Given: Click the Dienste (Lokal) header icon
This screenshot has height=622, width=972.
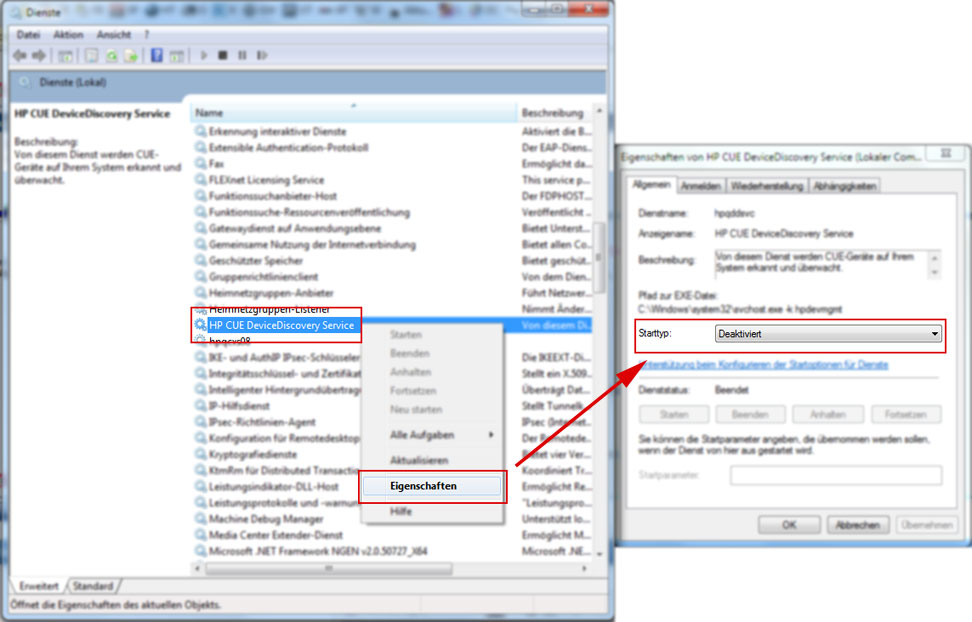Looking at the screenshot, I should click(x=24, y=82).
